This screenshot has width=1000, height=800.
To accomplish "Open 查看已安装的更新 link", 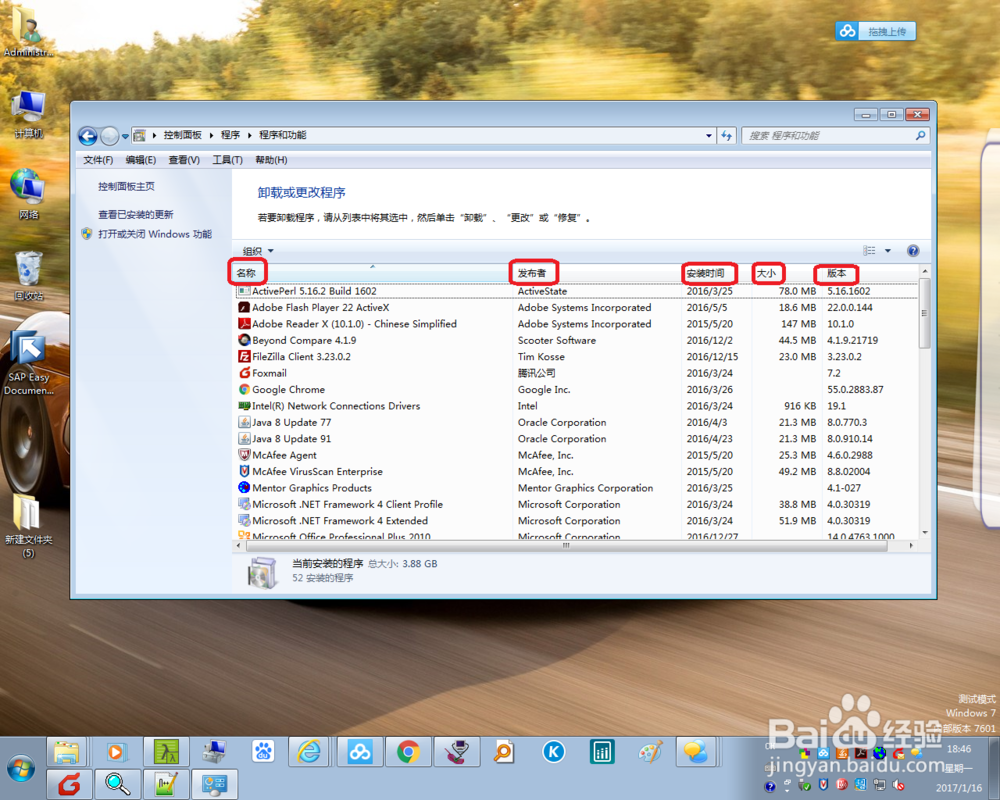I will (136, 214).
